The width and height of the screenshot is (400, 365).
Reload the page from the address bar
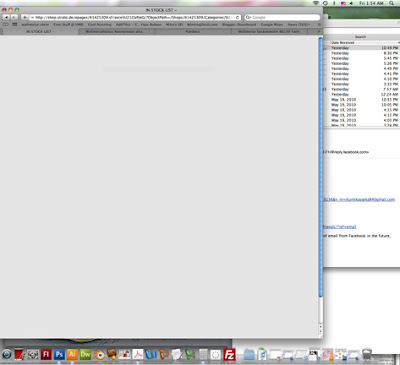pyautogui.click(x=237, y=17)
